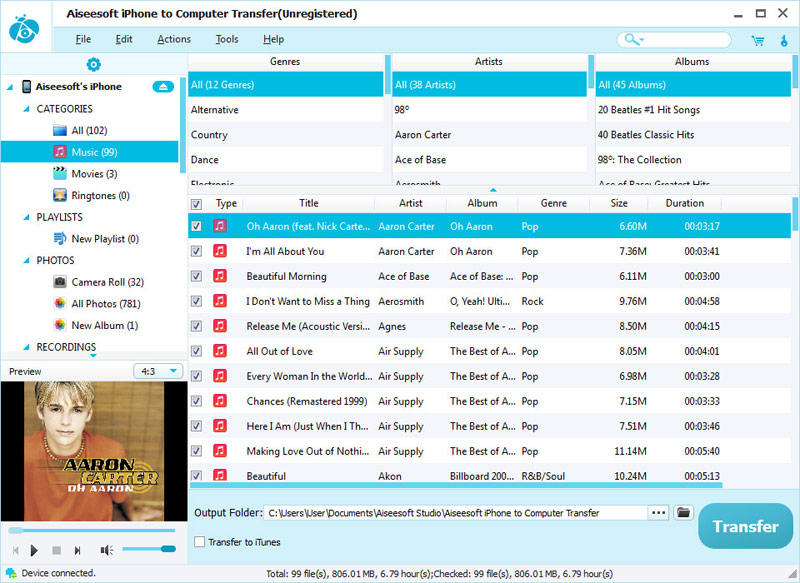800x583 pixels.
Task: Uncheck Every Woman In the World checkbox
Action: pos(196,376)
